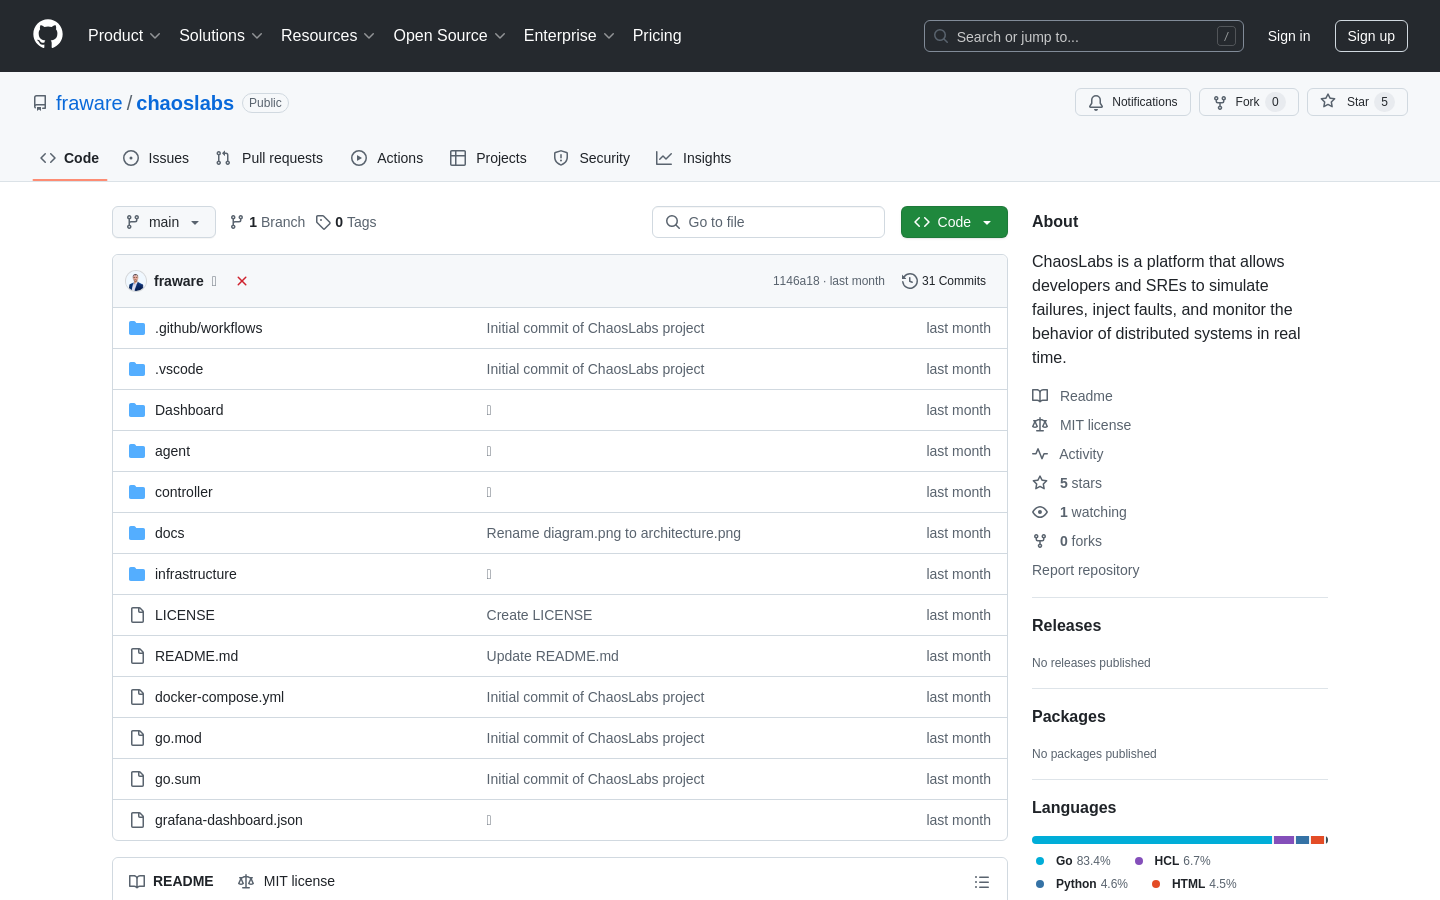
Task: Open the go.mod file
Action: coord(178,738)
